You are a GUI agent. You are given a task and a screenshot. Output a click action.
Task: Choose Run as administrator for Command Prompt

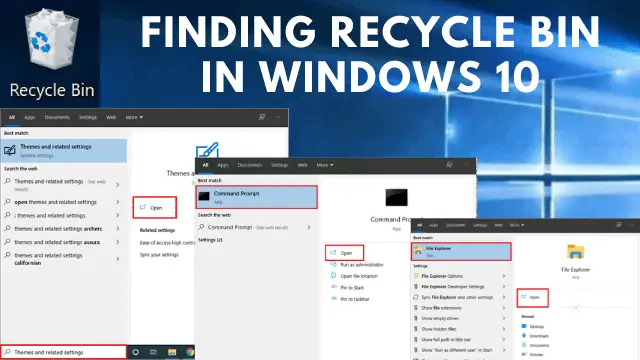click(x=362, y=264)
